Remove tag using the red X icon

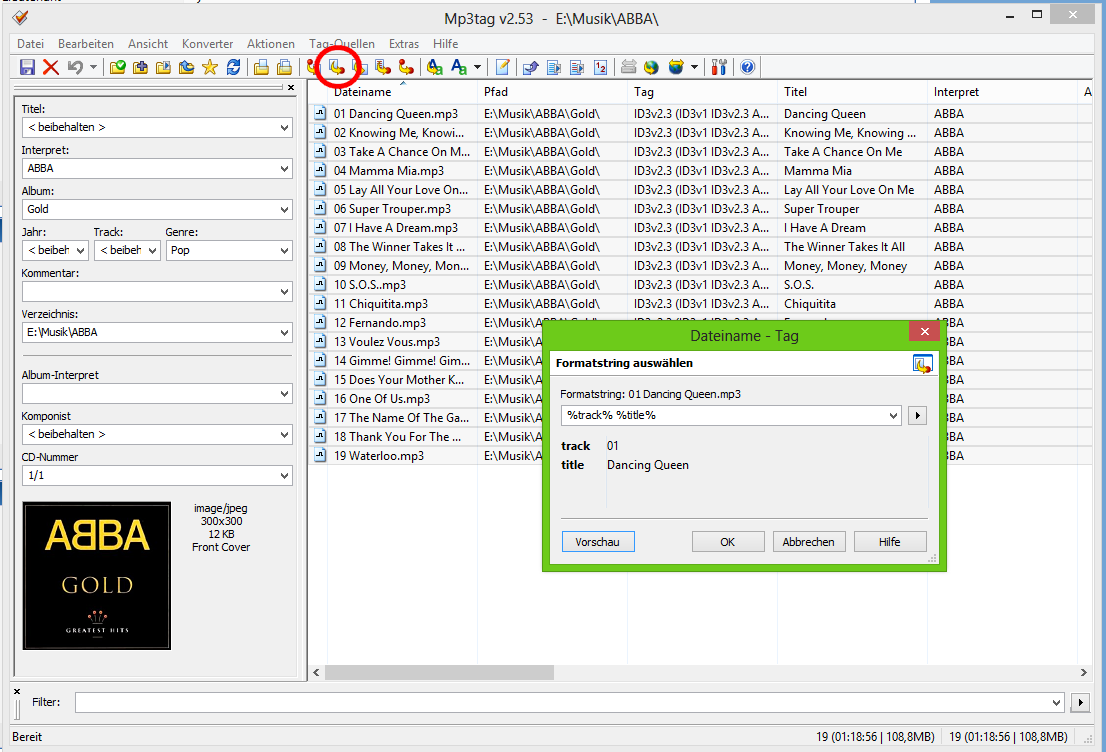tap(51, 67)
